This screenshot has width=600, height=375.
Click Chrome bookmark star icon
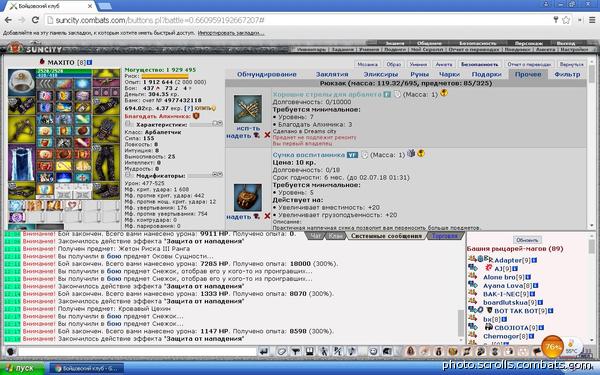tap(566, 20)
